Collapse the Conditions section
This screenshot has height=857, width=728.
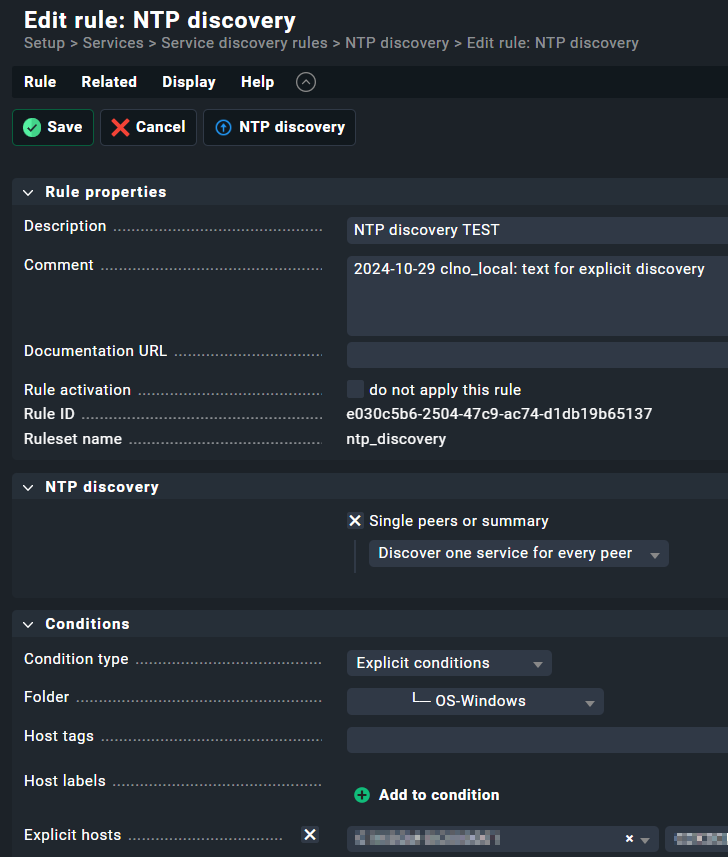tap(28, 624)
